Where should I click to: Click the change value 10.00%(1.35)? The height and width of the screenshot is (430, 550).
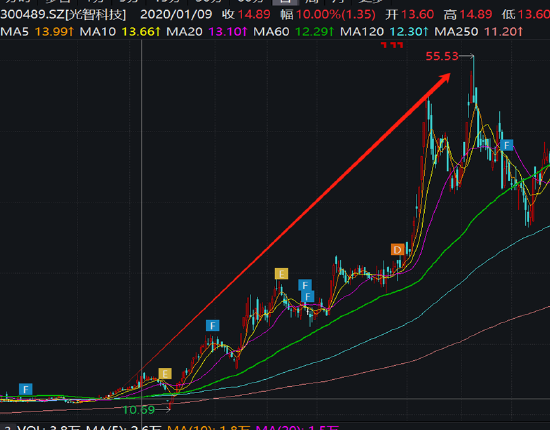(x=336, y=14)
